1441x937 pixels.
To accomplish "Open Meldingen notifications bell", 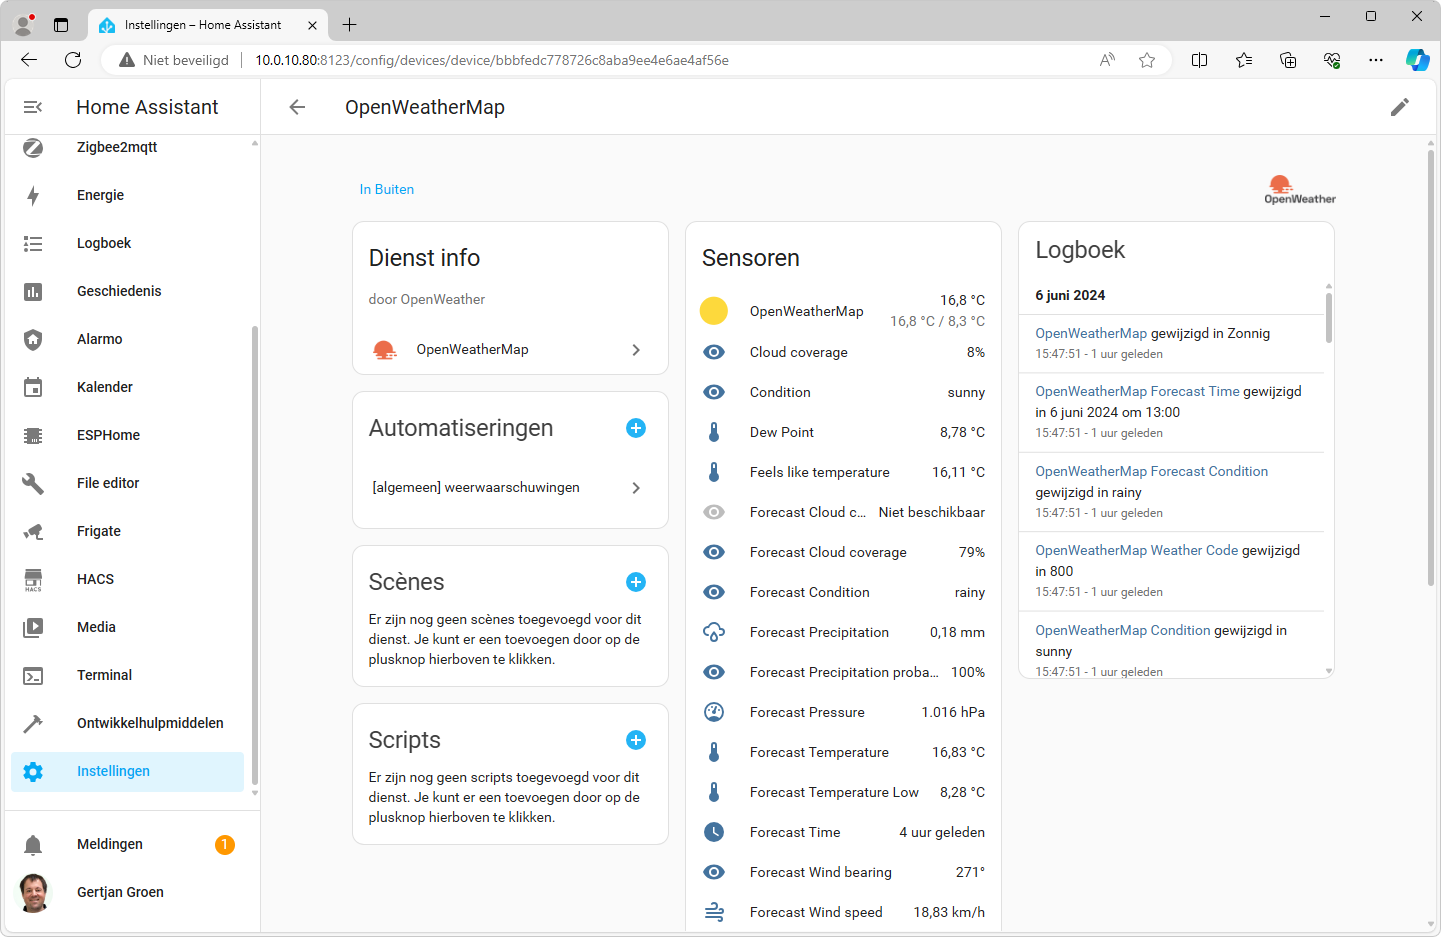I will [x=33, y=845].
